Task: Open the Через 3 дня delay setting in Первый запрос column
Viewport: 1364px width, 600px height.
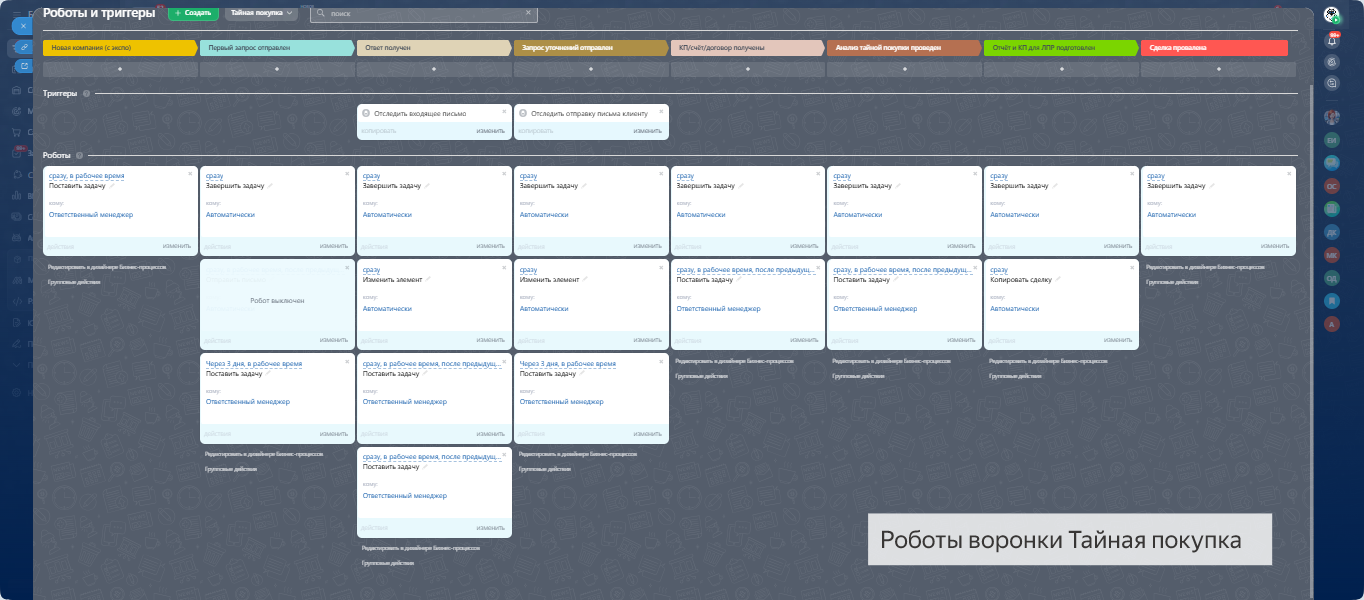Action: coord(254,364)
